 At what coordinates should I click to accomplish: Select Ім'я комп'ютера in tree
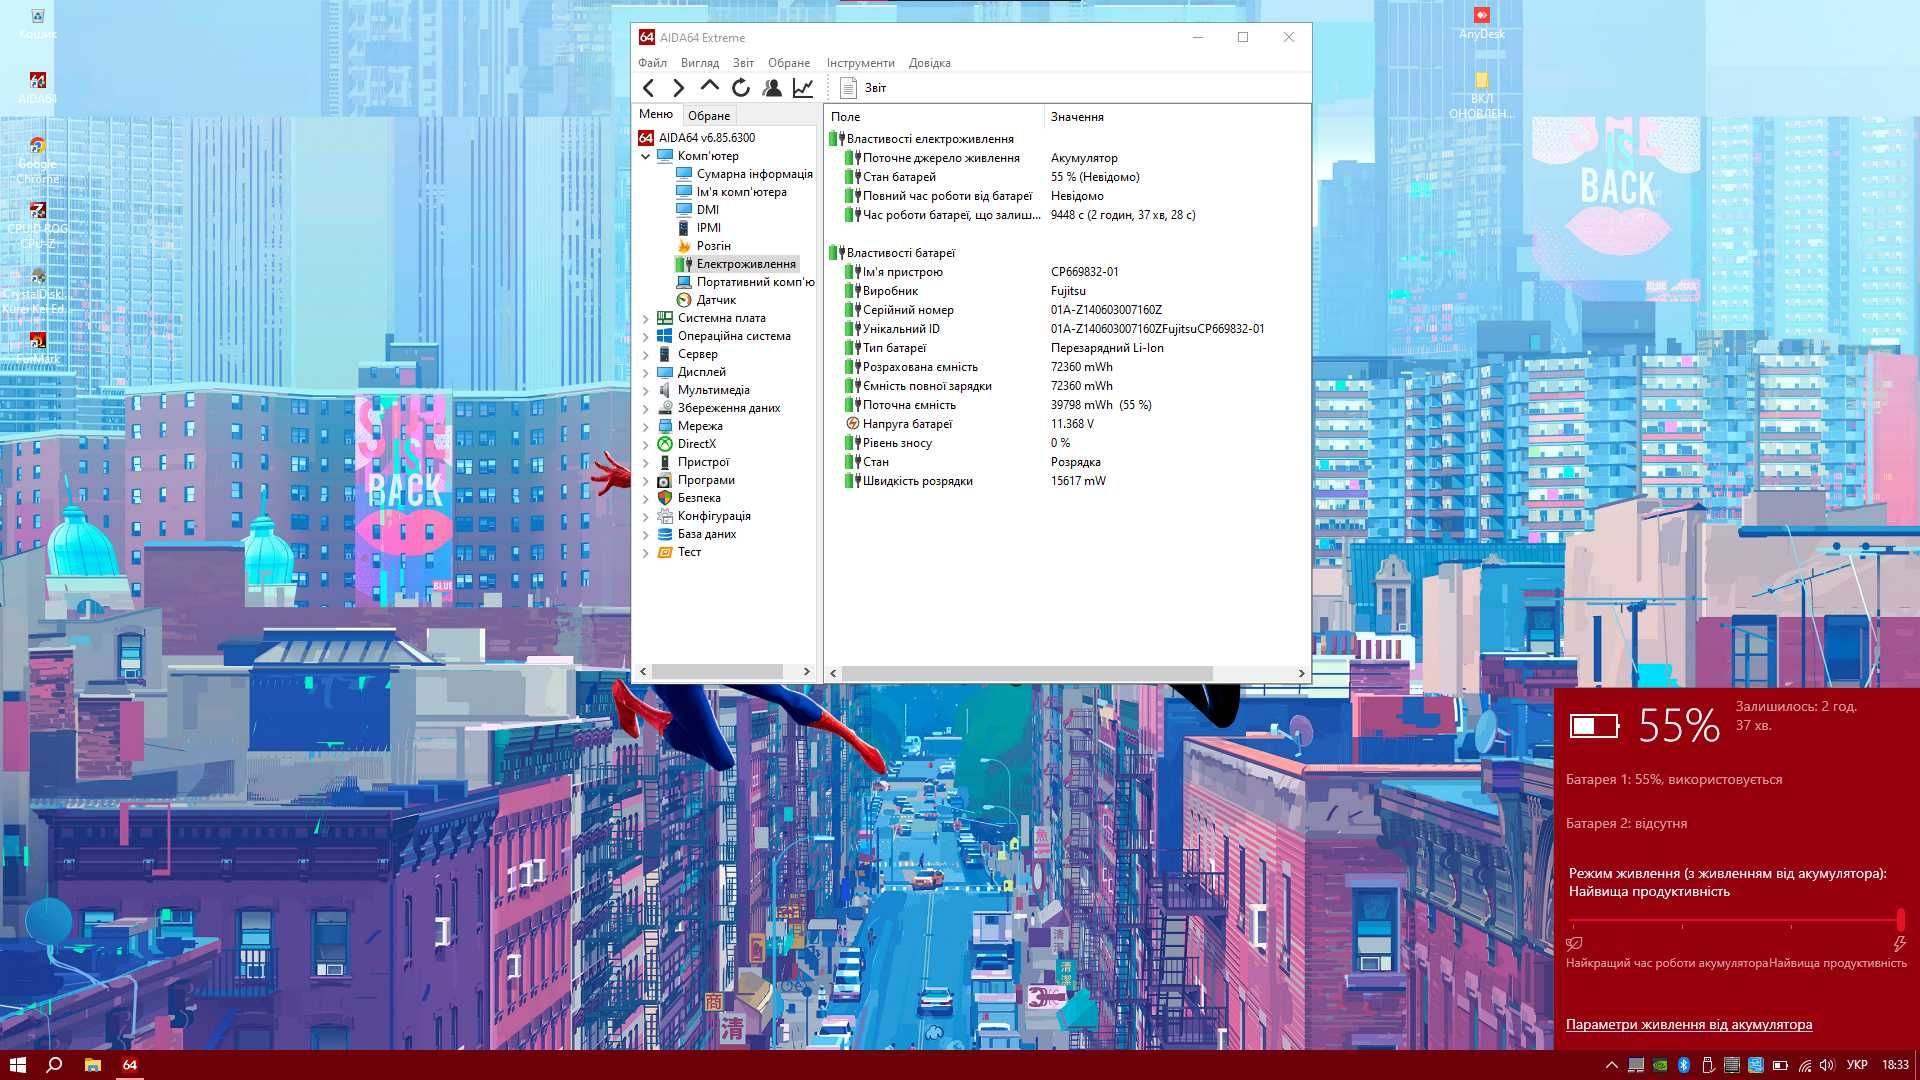click(x=731, y=192)
